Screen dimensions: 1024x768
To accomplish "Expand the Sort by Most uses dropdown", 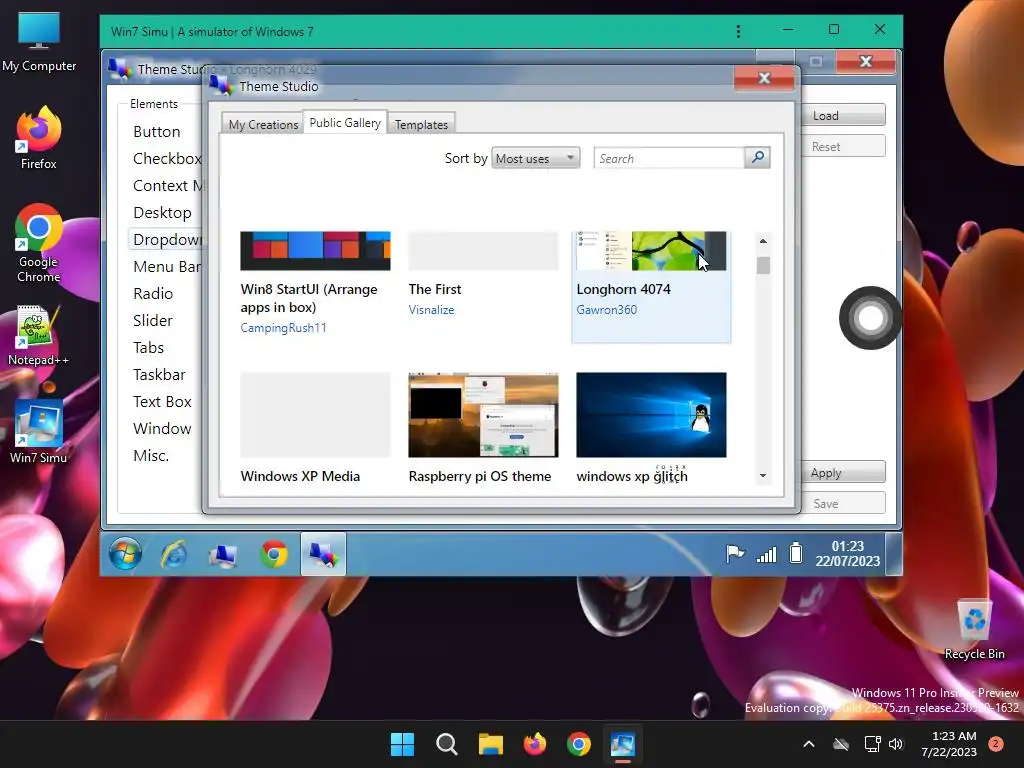I will coord(536,158).
